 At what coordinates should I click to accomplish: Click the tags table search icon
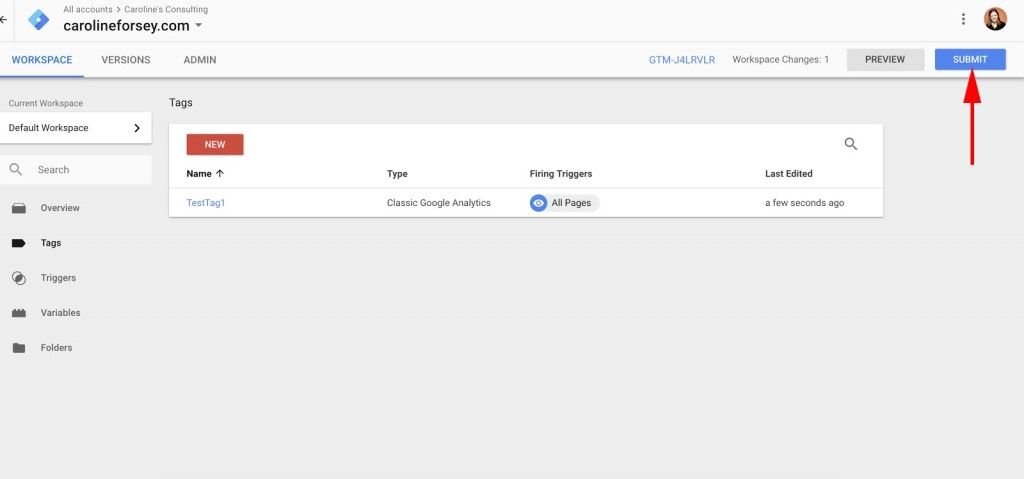point(851,144)
